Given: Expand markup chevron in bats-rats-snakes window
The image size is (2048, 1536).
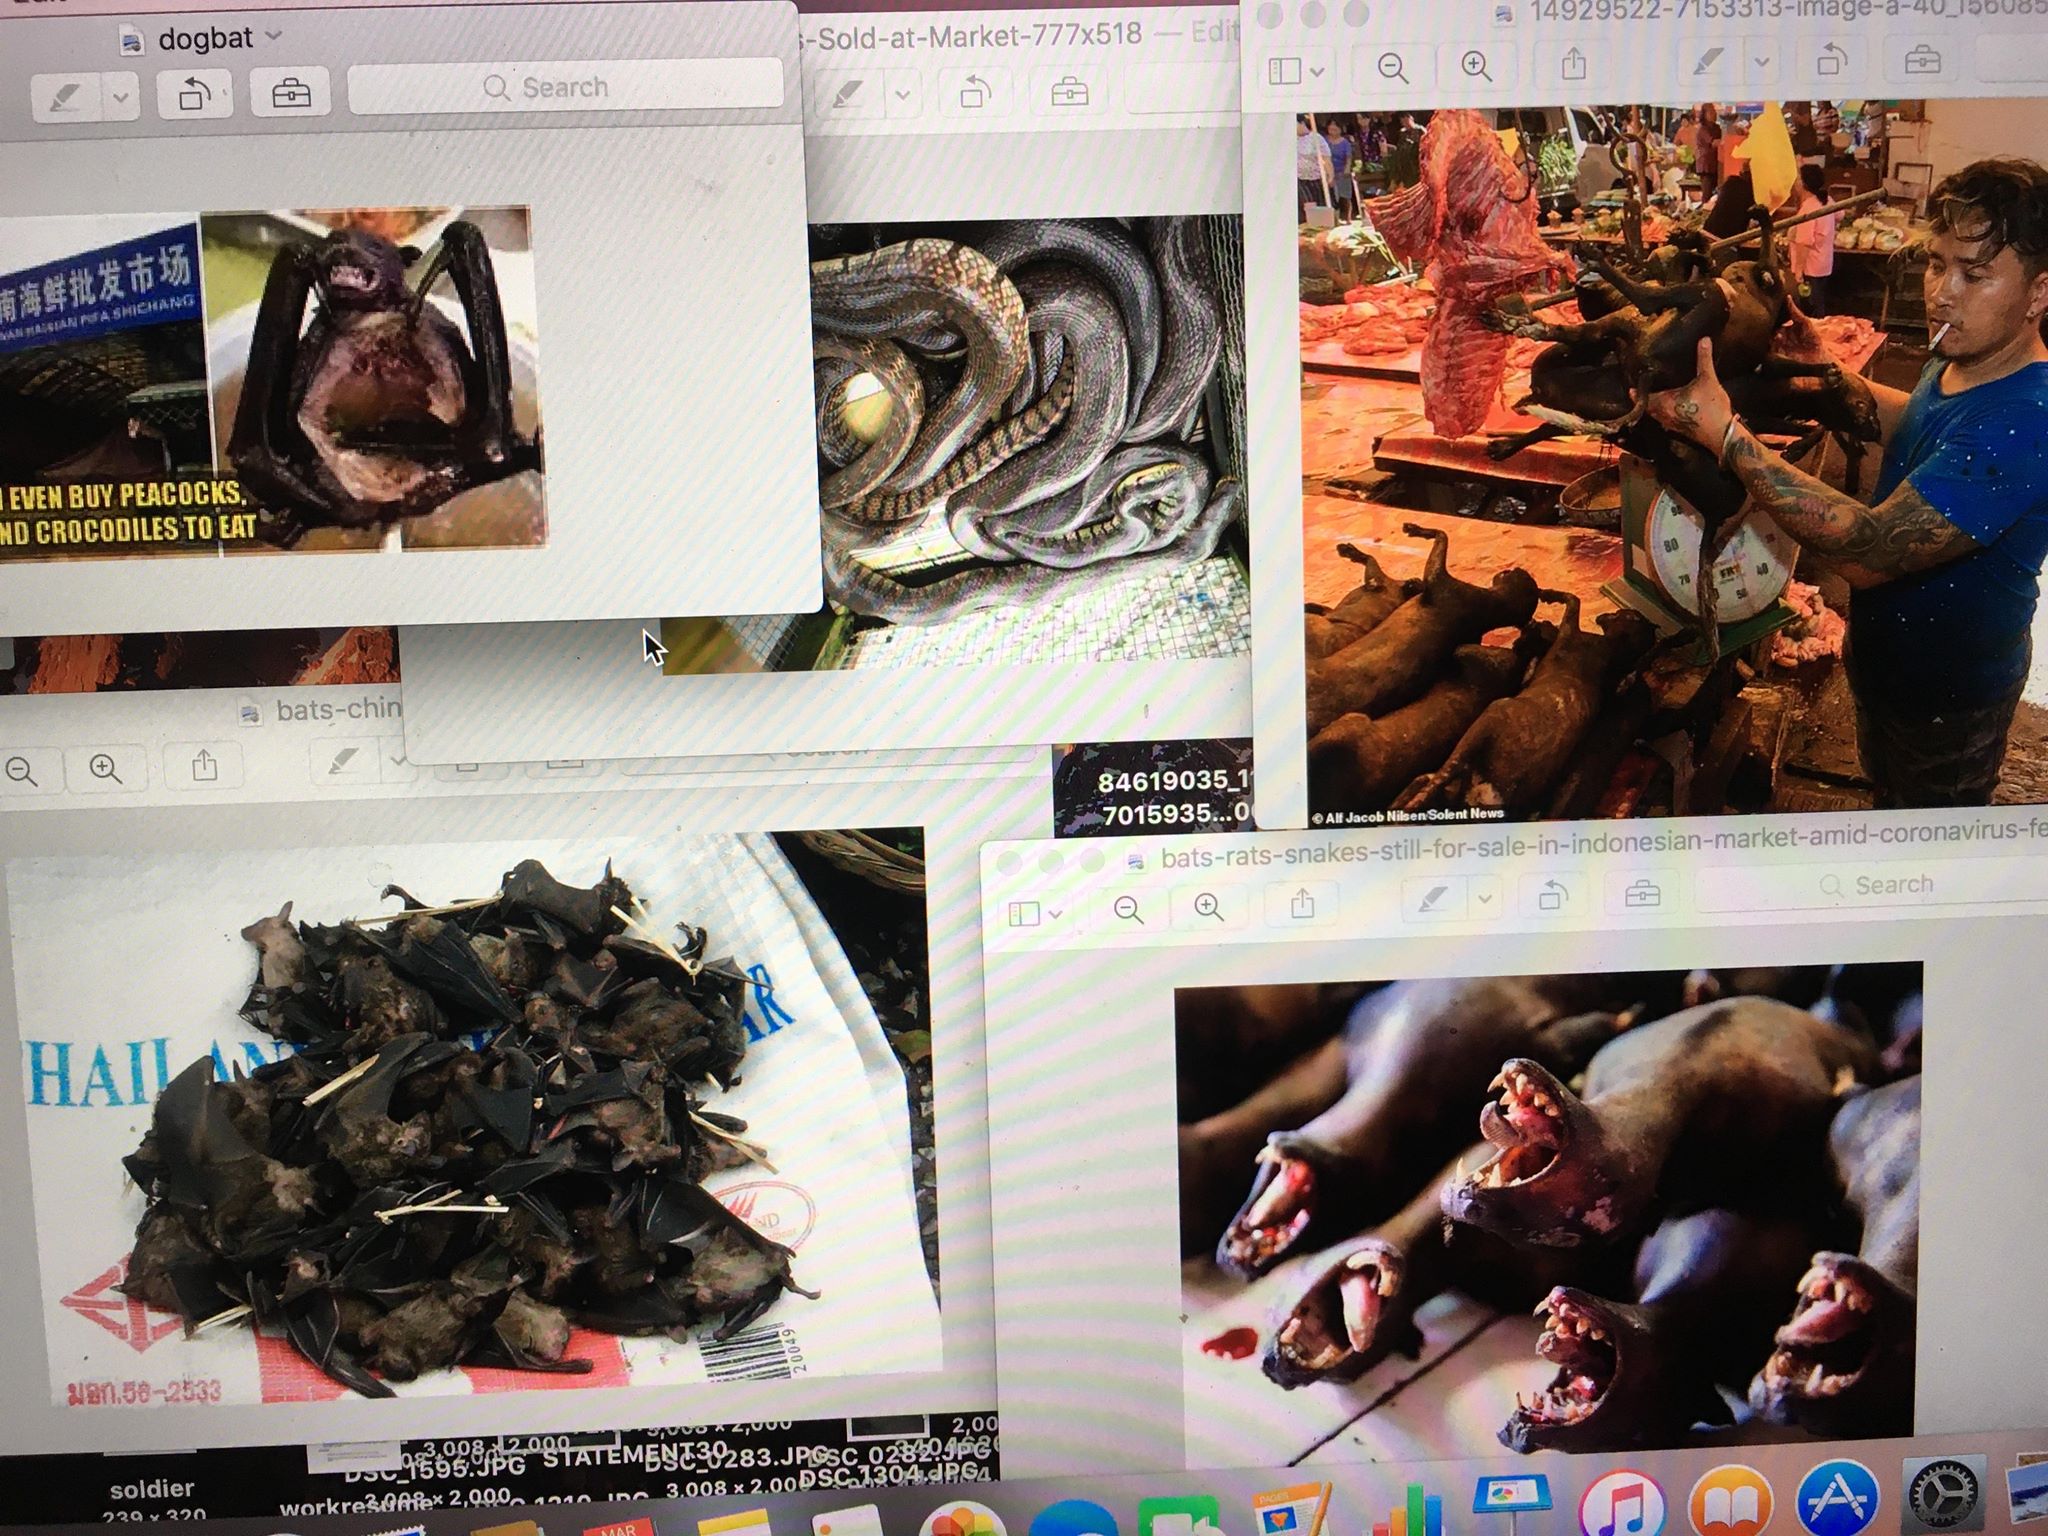Looking at the screenshot, I should pos(1484,899).
